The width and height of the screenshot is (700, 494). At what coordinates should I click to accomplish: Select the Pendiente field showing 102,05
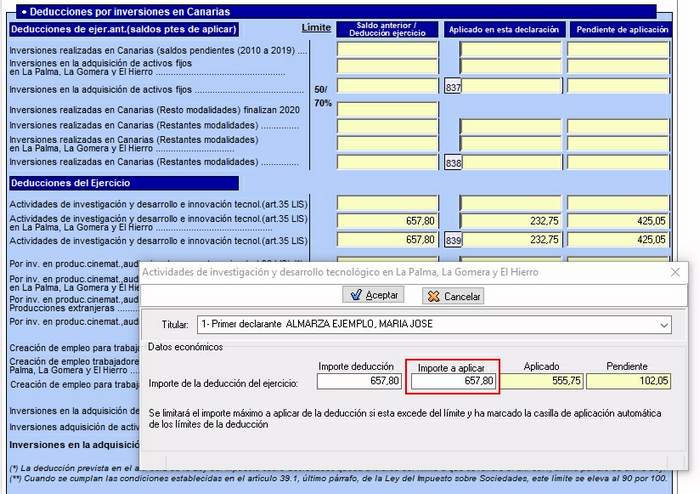click(x=628, y=381)
